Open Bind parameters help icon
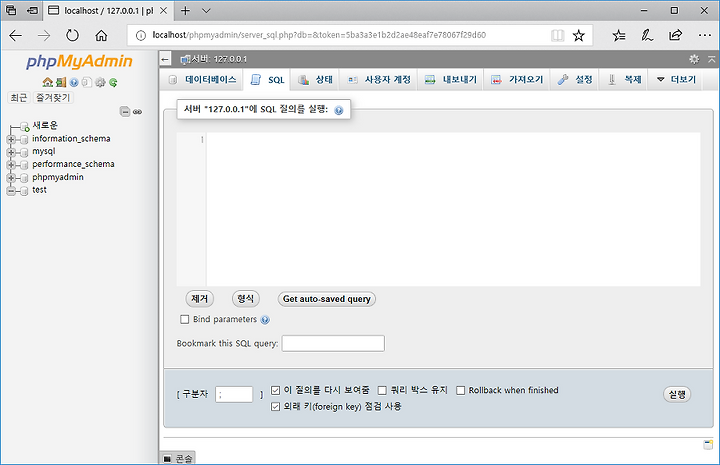Screen dimensions: 720x465 (x=265, y=320)
